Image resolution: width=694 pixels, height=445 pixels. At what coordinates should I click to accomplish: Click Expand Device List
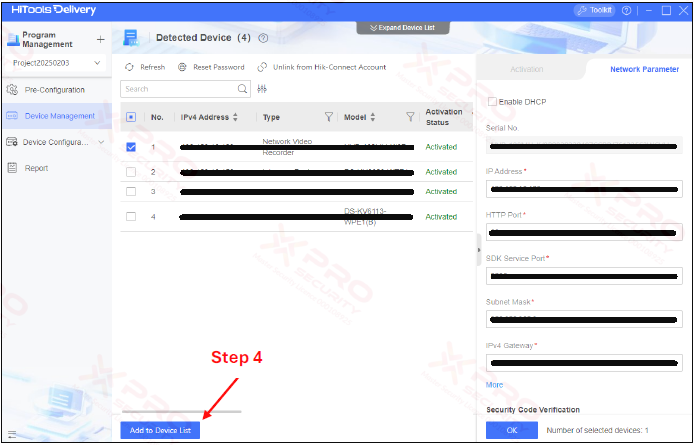coord(403,27)
